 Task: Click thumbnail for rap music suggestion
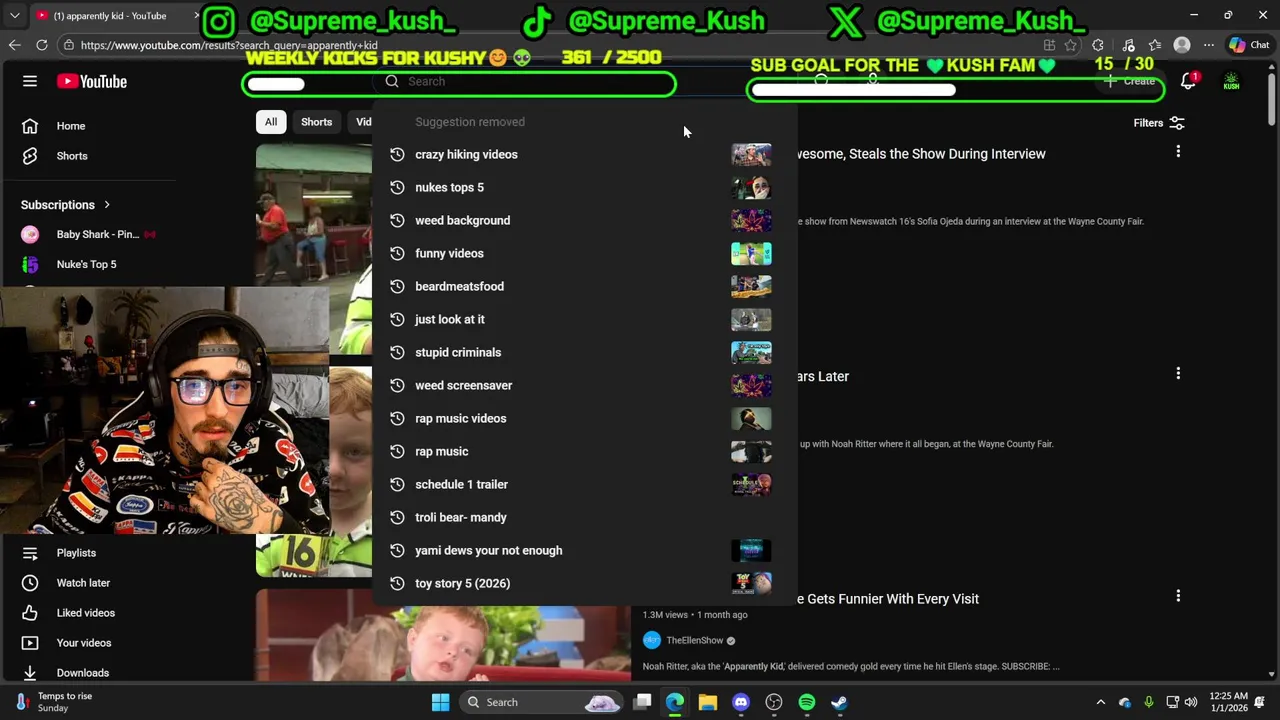751,451
